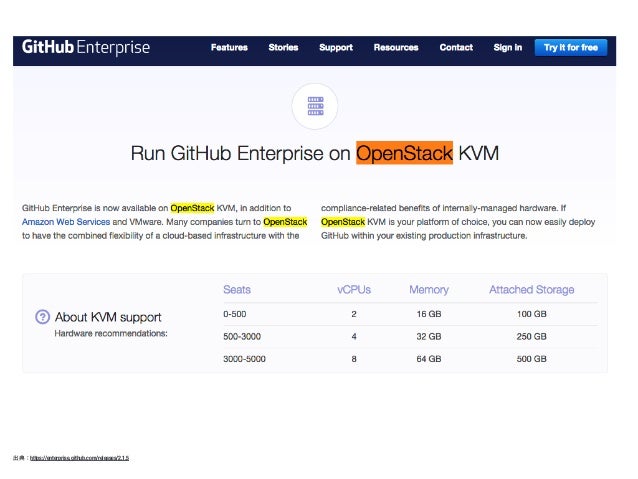This screenshot has width=638, height=479.
Task: Open the Support menu item
Action: coord(336,48)
